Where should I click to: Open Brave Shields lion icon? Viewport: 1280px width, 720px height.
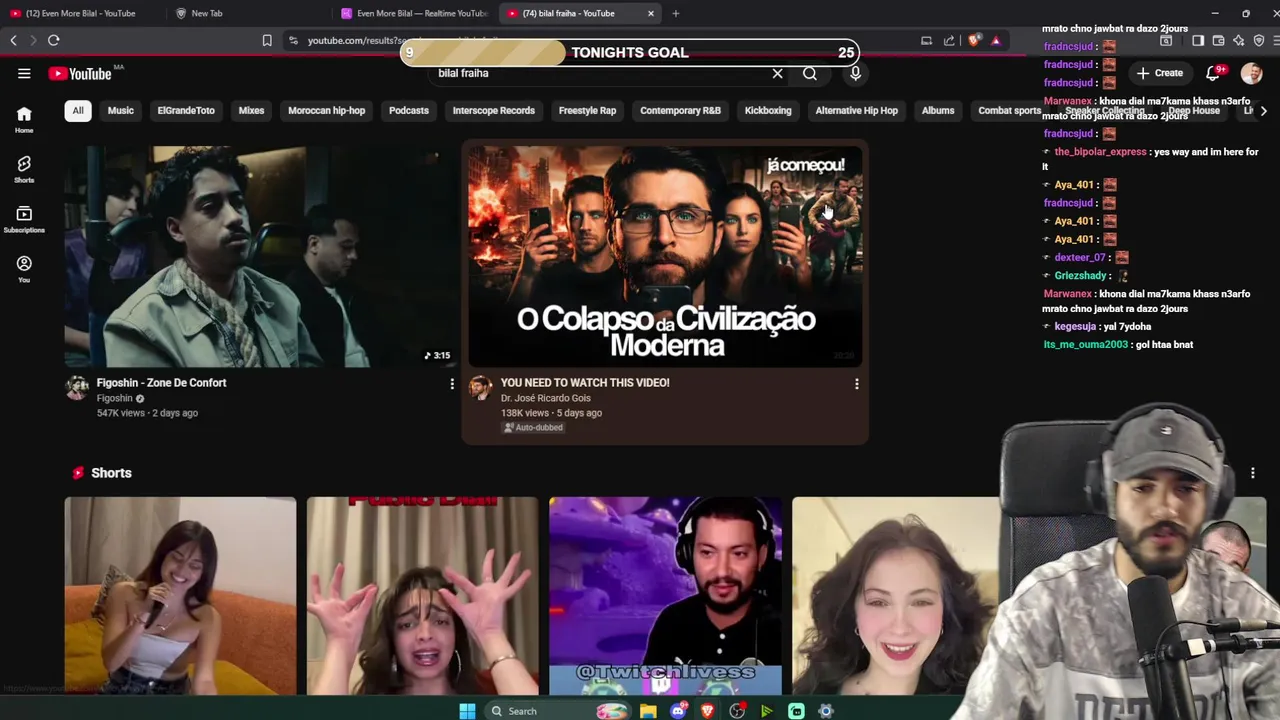[973, 40]
